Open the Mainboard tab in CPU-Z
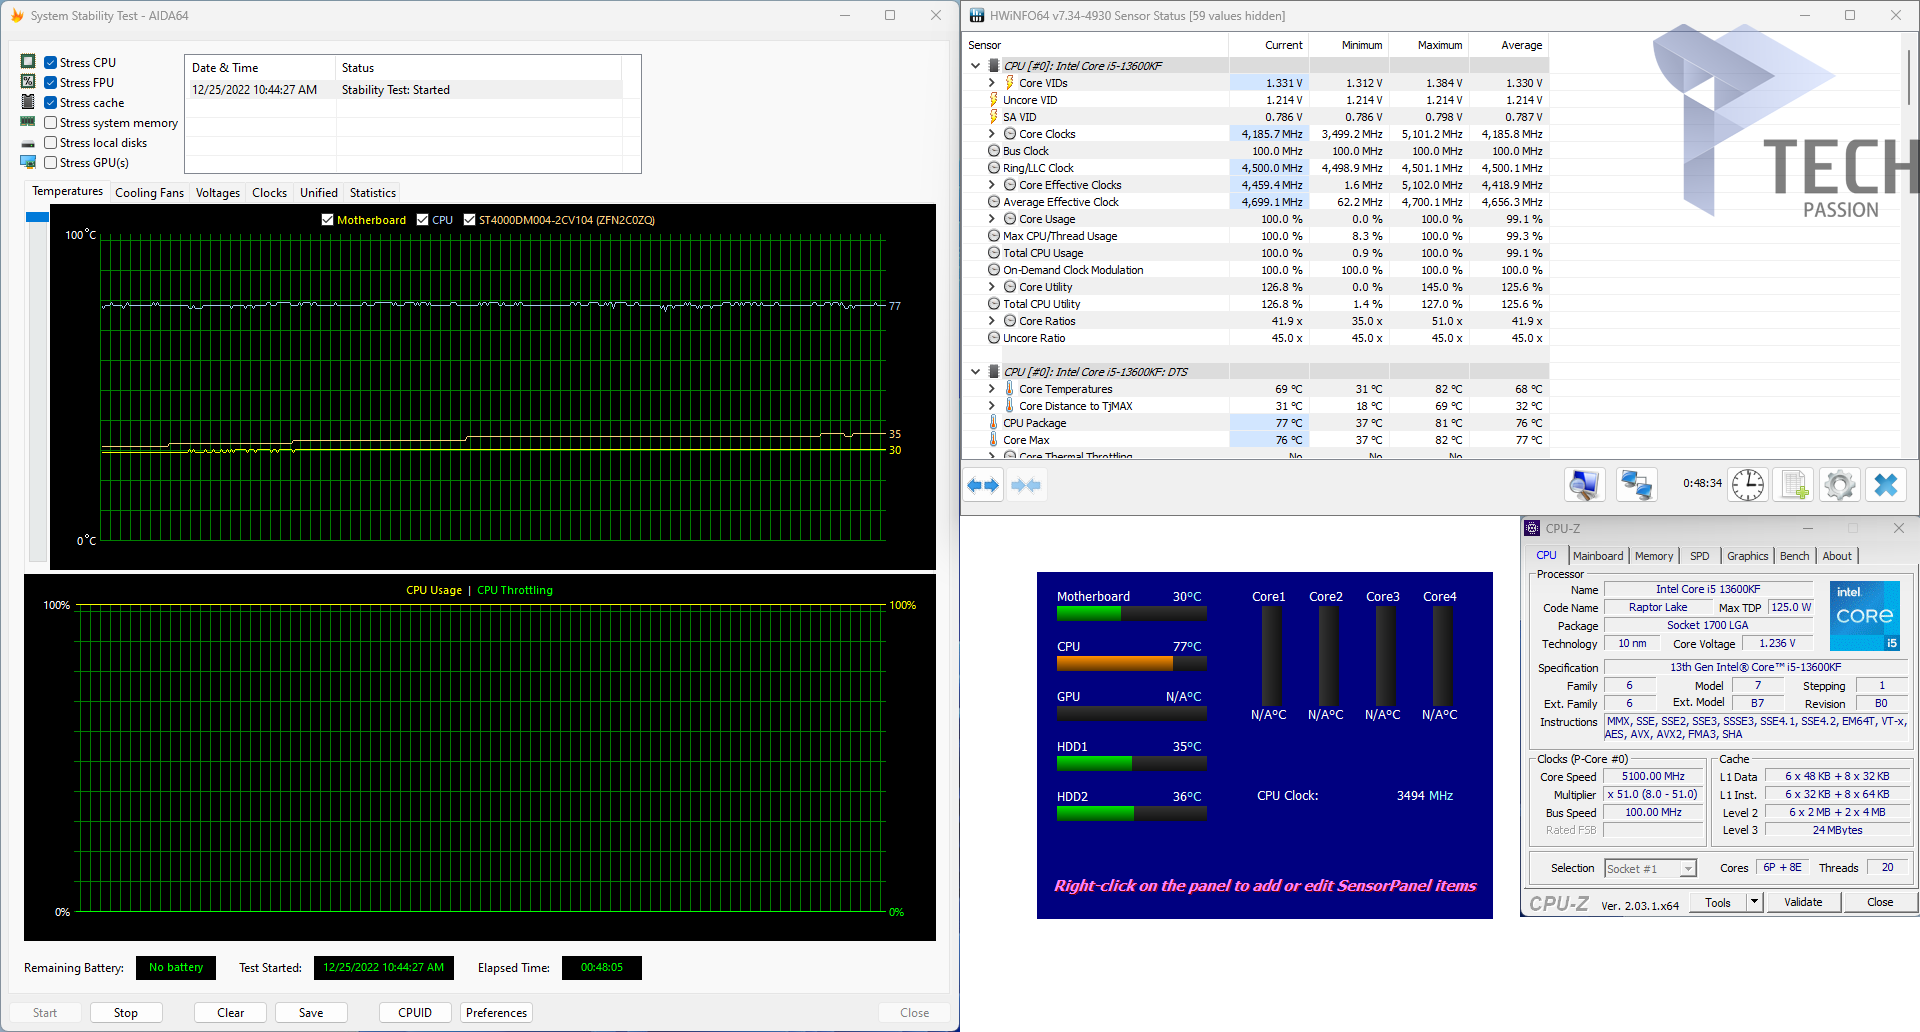Image resolution: width=1920 pixels, height=1032 pixels. pyautogui.click(x=1598, y=556)
